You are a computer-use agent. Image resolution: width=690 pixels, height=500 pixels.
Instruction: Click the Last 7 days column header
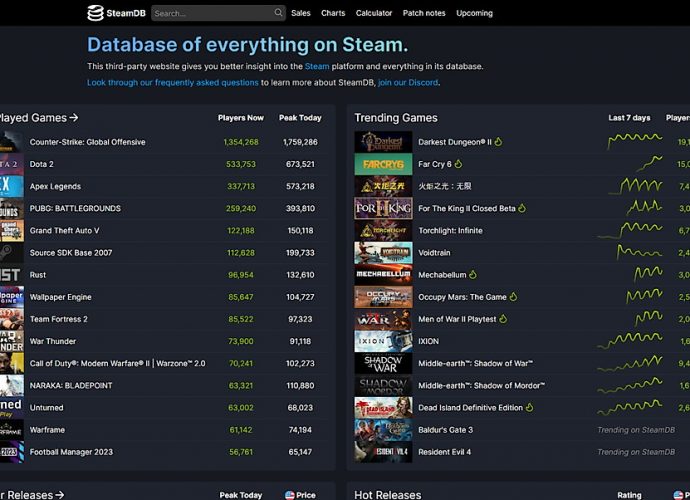click(x=629, y=118)
